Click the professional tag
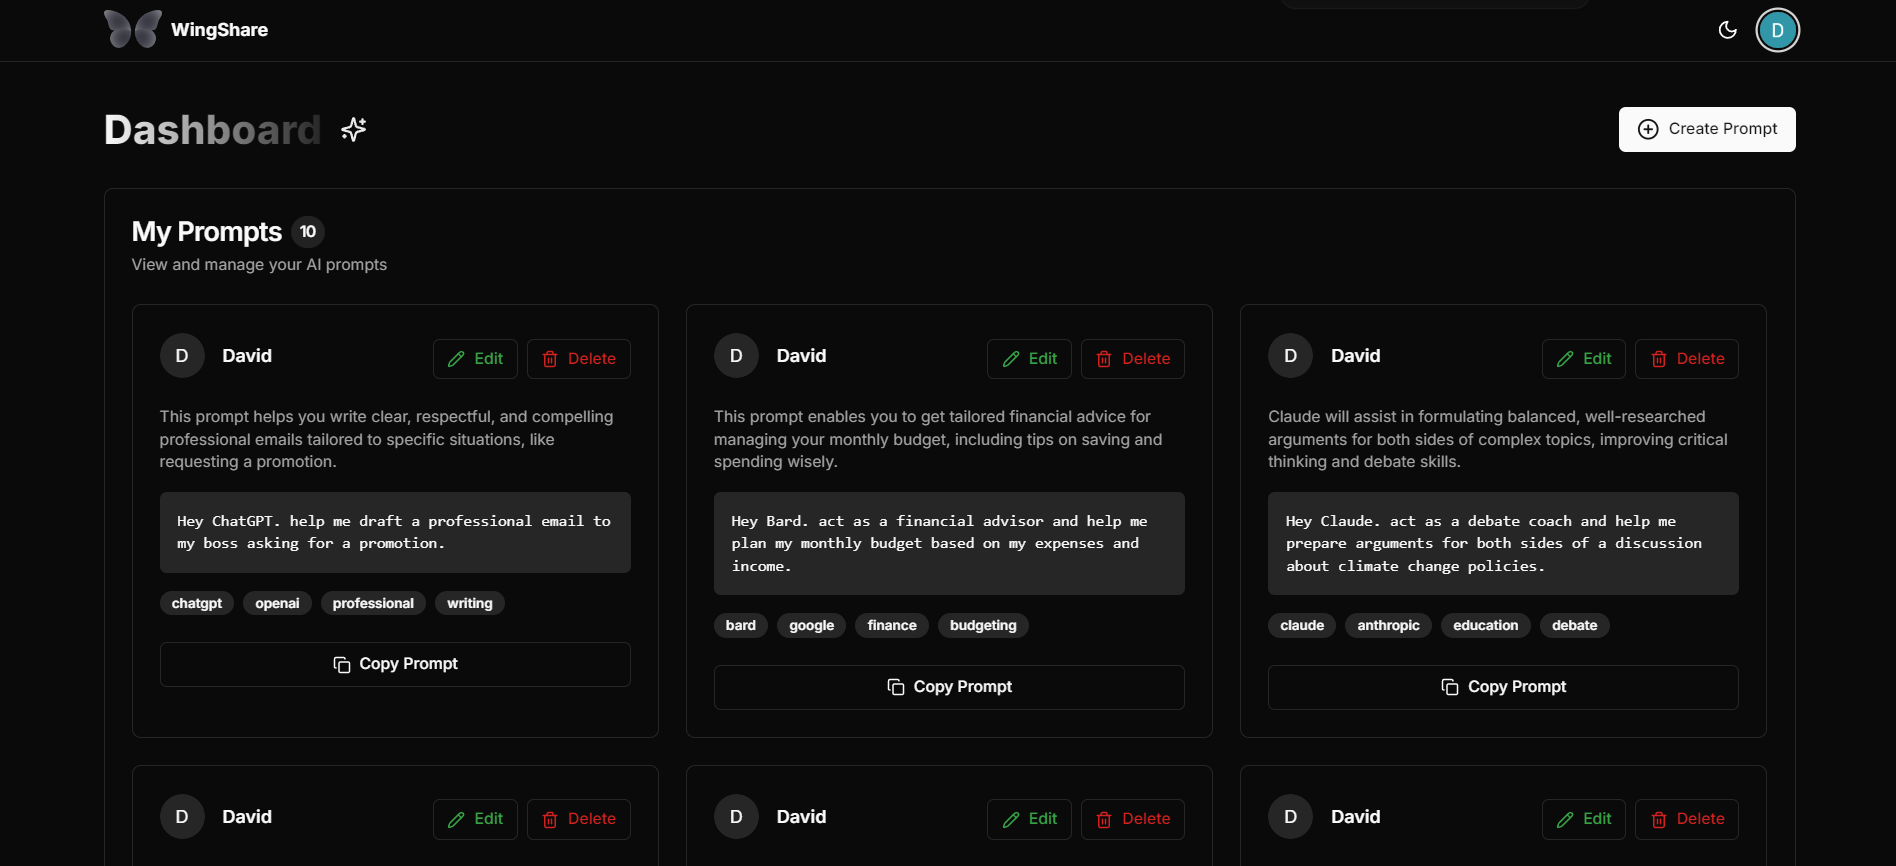The width and height of the screenshot is (1896, 866). 373,603
